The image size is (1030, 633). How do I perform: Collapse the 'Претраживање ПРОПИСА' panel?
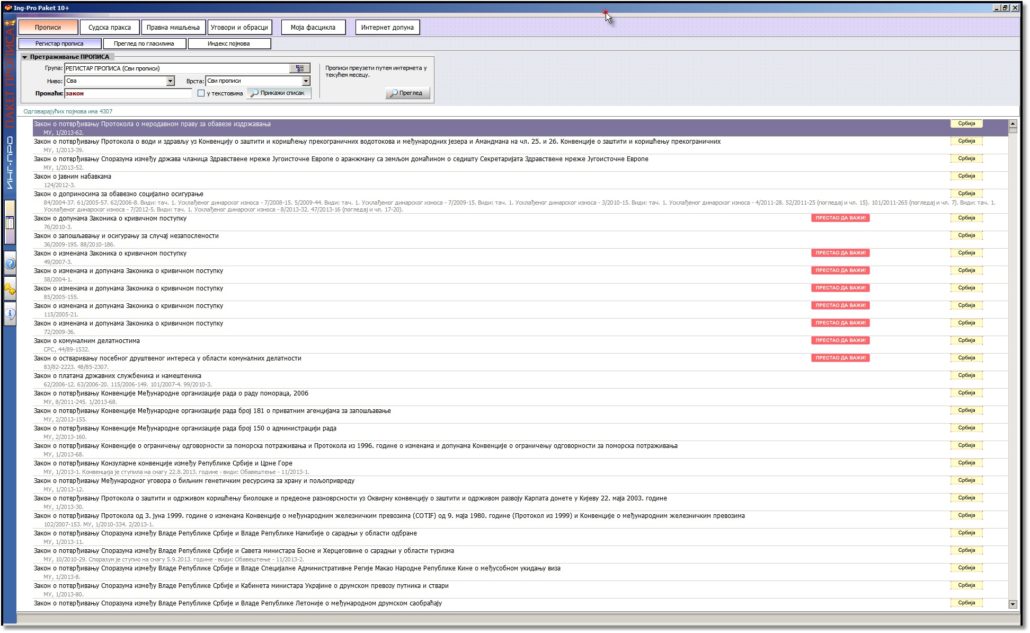(x=25, y=57)
